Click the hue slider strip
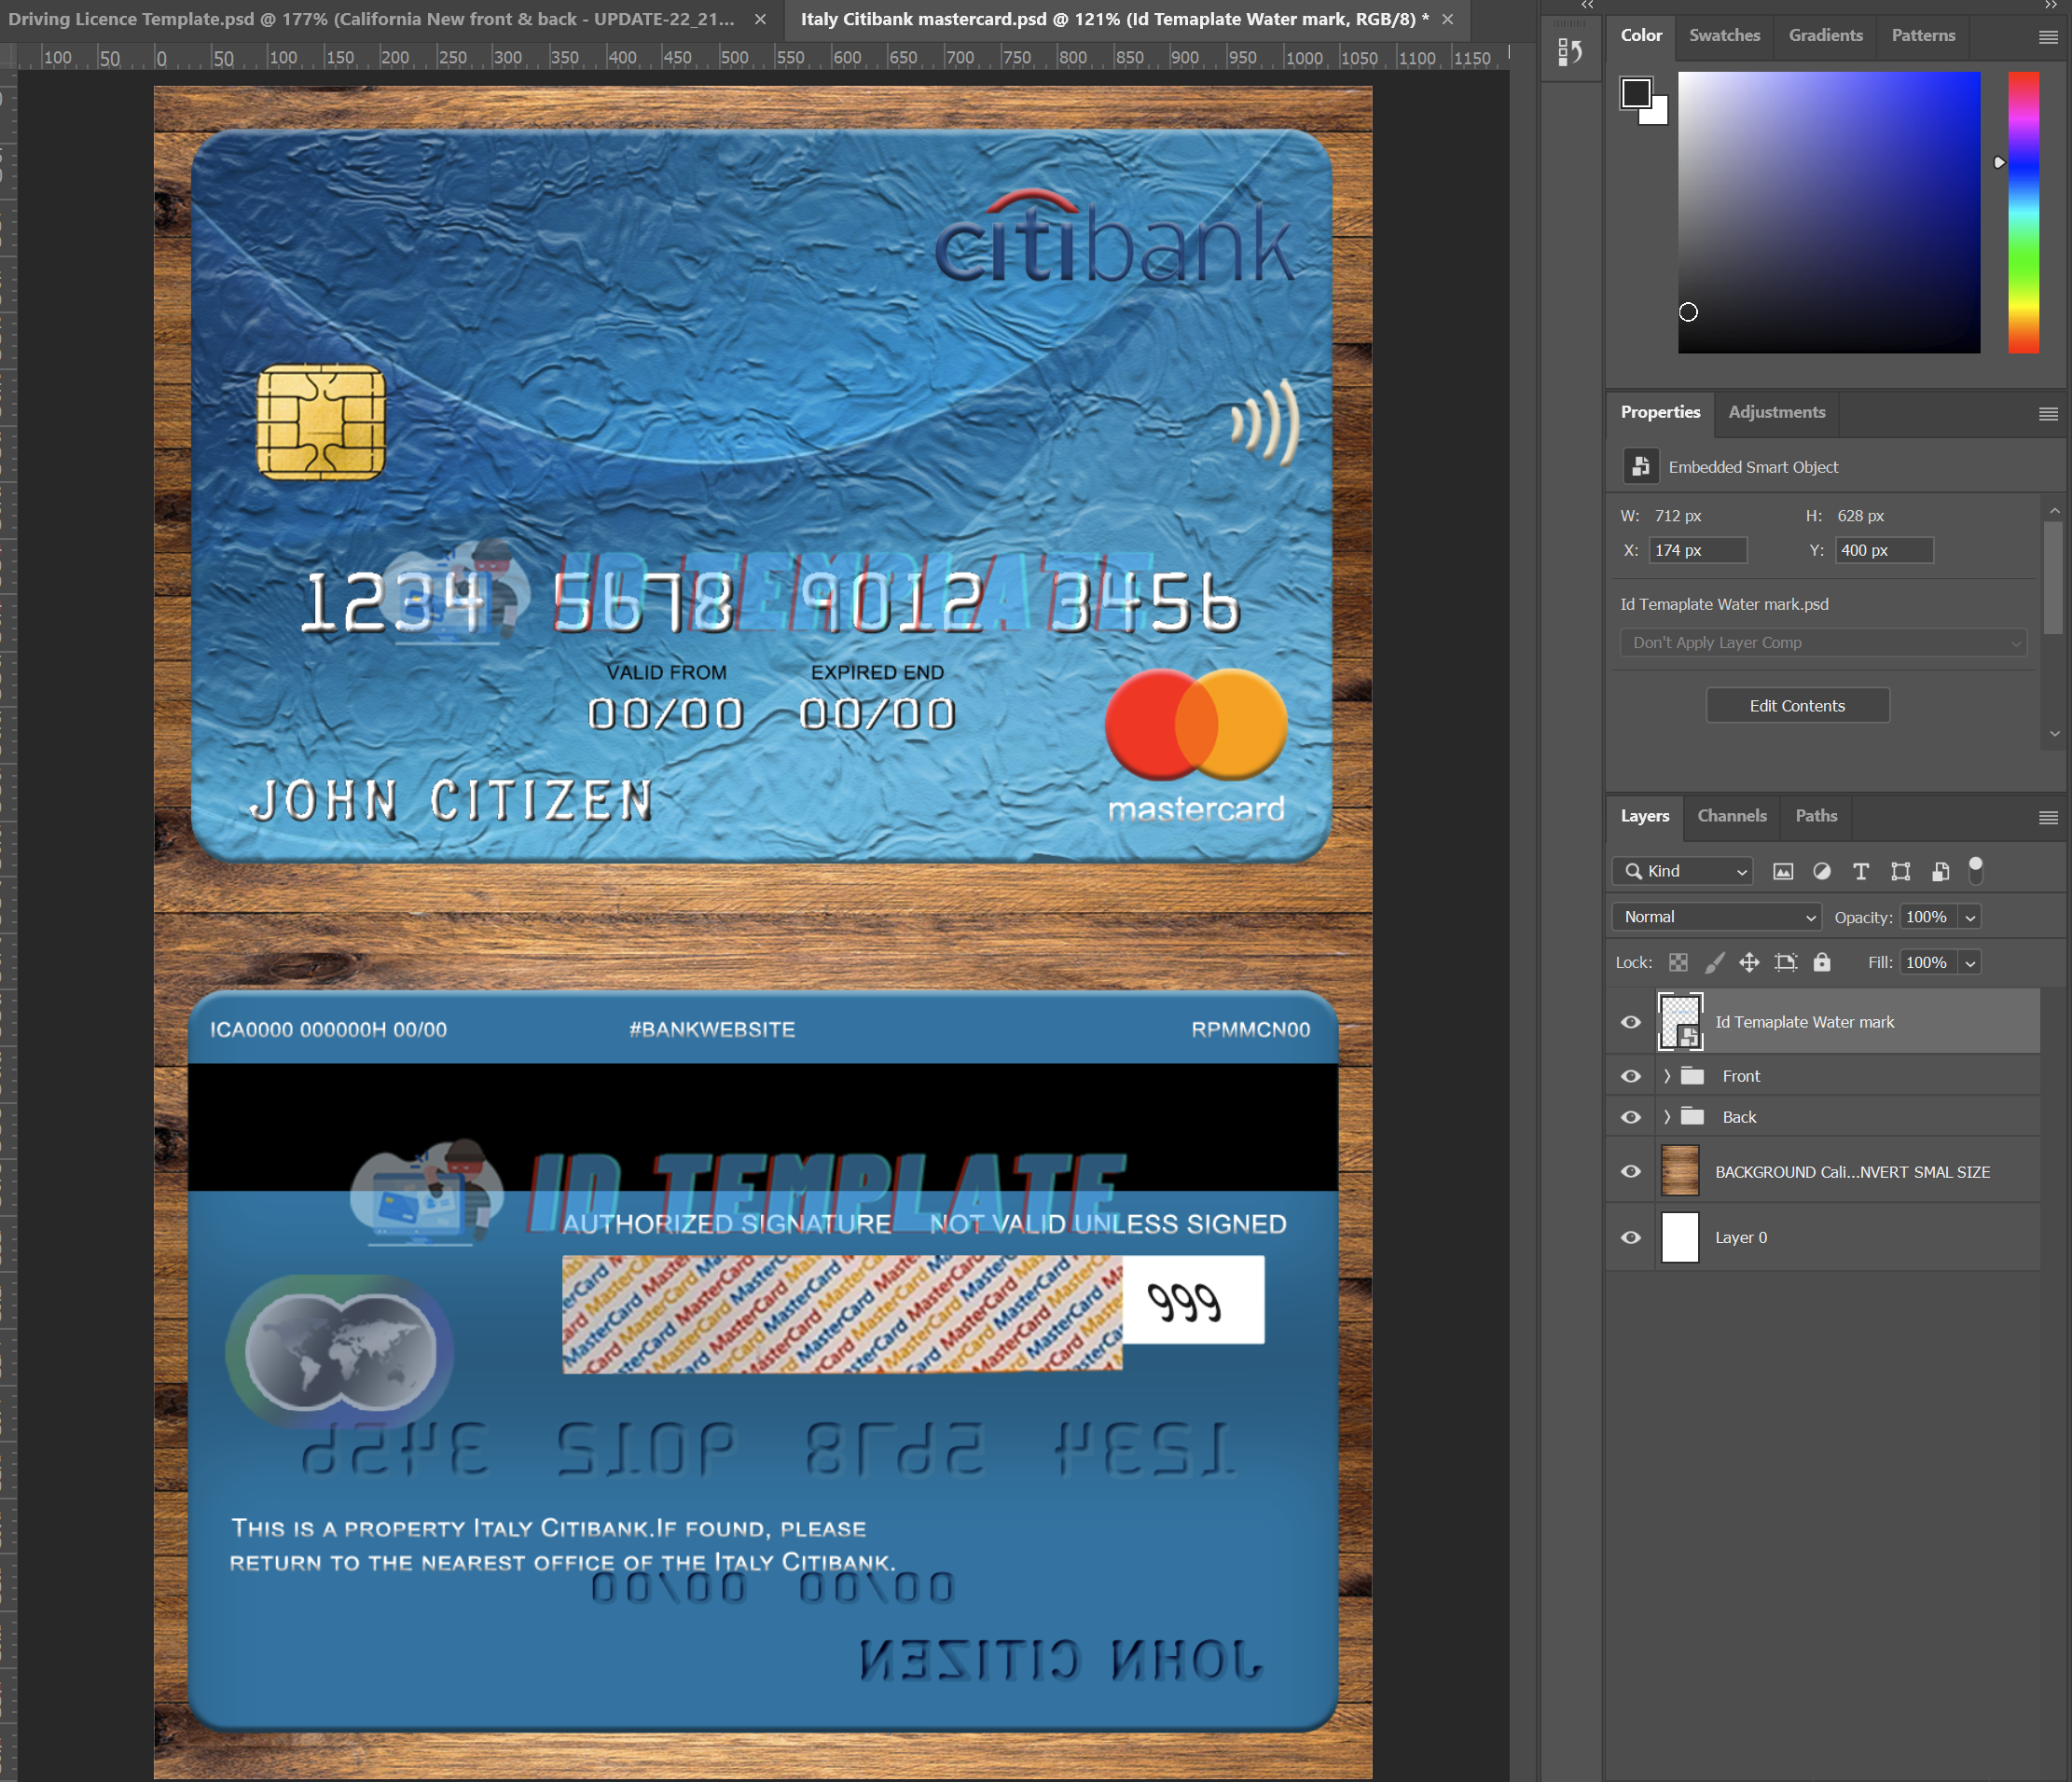The height and width of the screenshot is (1782, 2072). click(x=2023, y=211)
